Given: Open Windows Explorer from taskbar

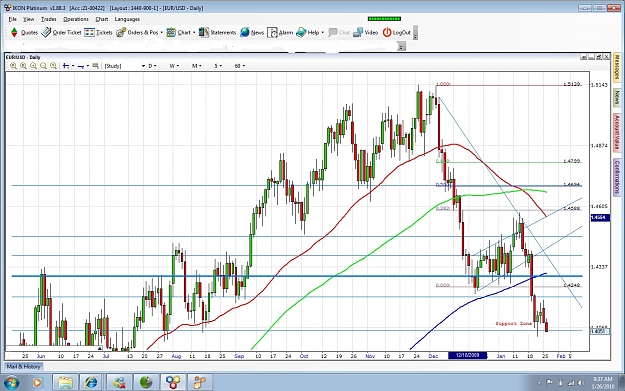Looking at the screenshot, I should coord(65,383).
